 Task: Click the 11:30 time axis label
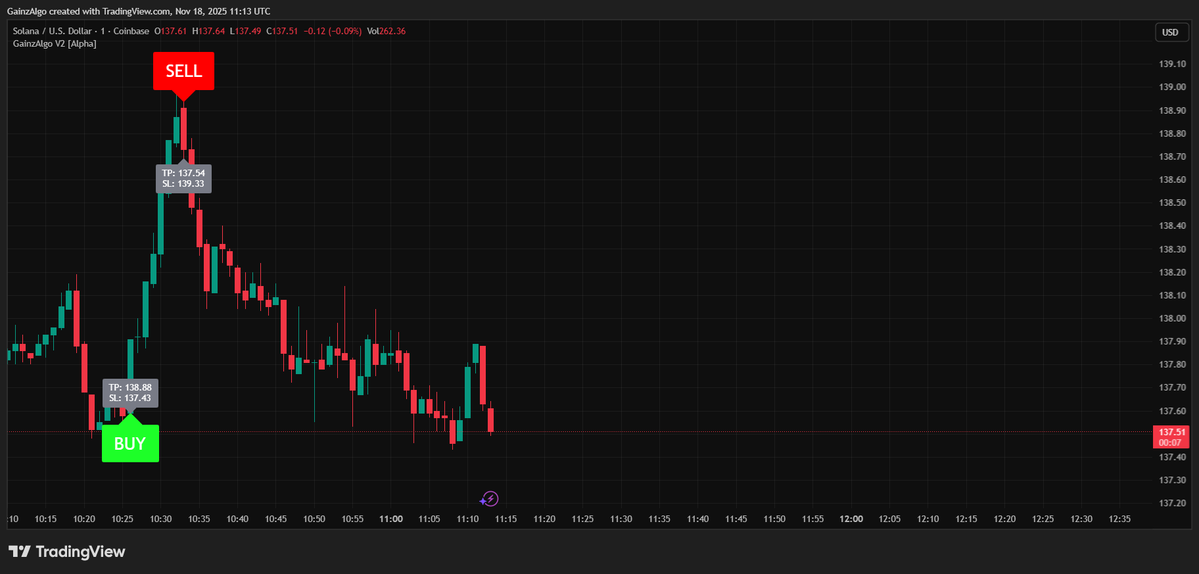[x=621, y=519]
